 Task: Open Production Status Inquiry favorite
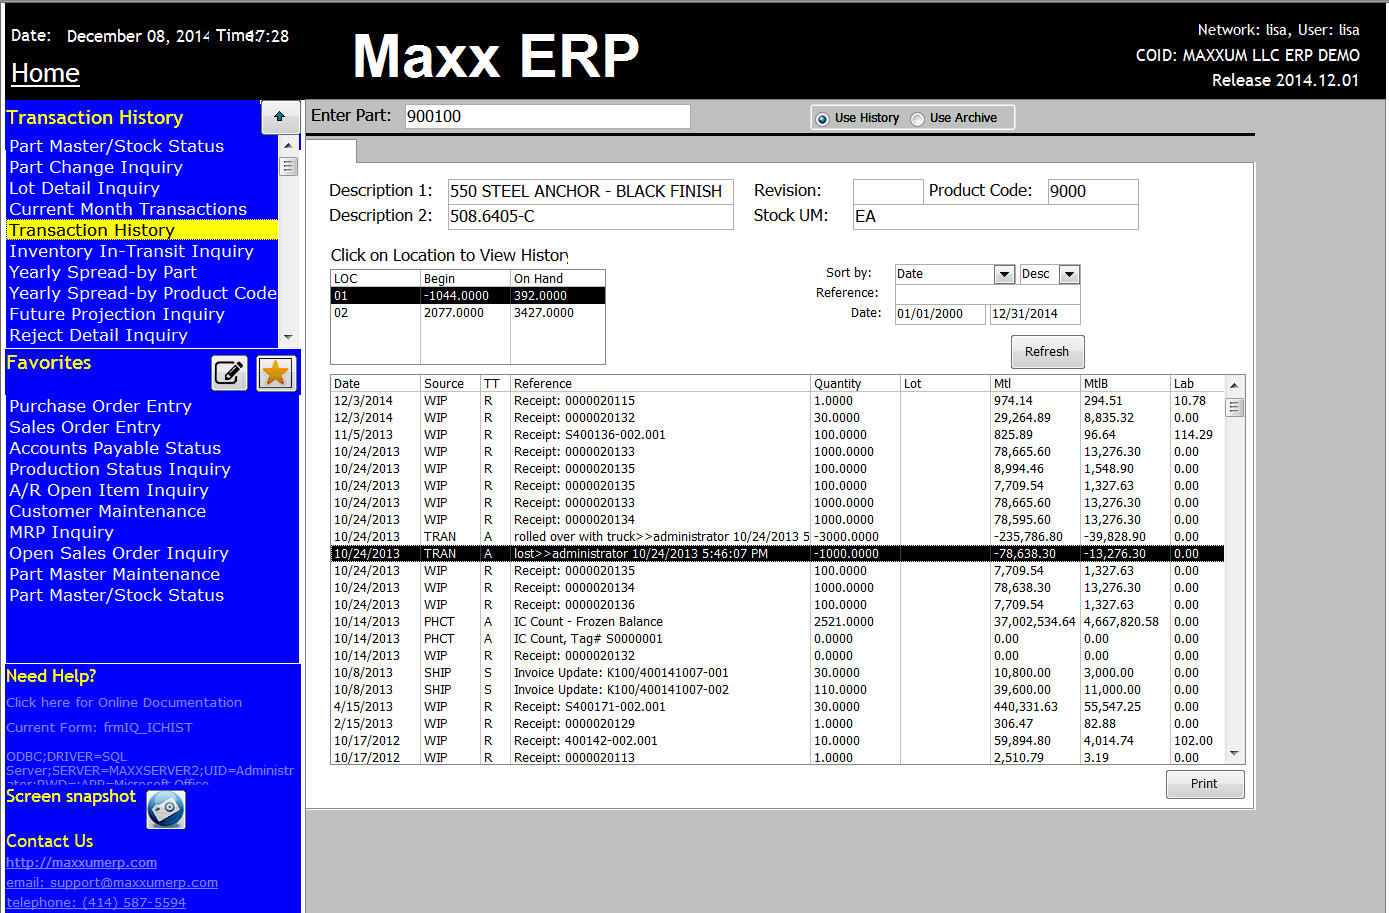point(120,469)
